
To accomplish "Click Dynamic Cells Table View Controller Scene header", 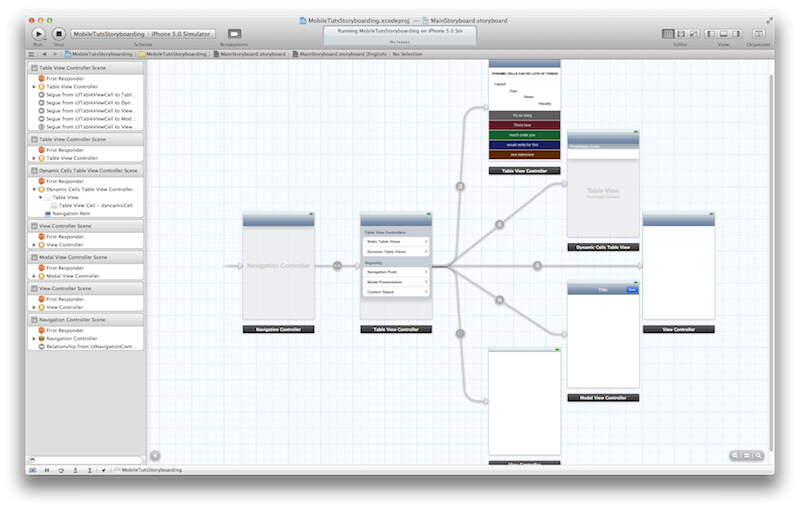I will (x=85, y=170).
